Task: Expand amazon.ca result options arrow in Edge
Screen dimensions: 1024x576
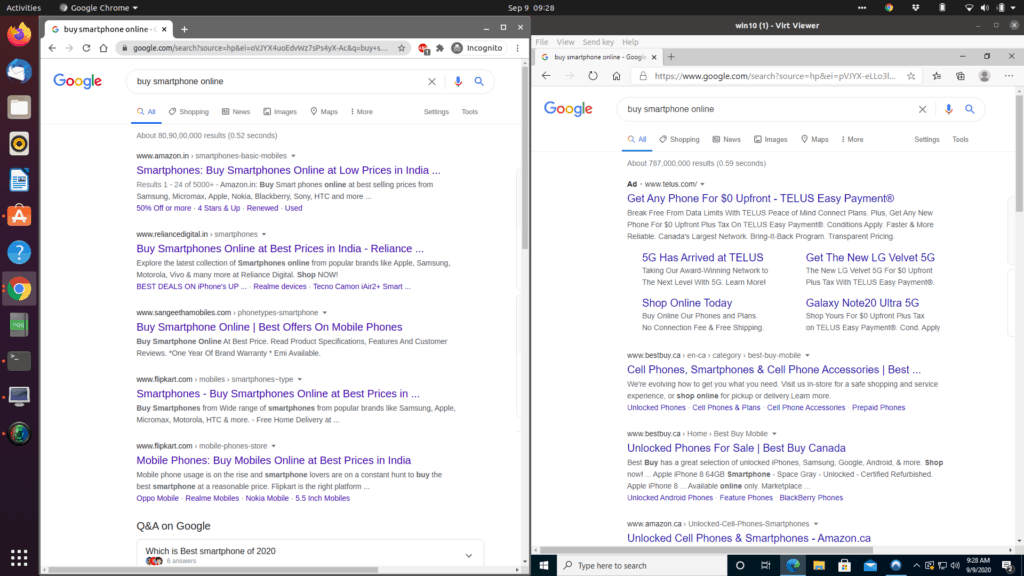Action: 816,524
